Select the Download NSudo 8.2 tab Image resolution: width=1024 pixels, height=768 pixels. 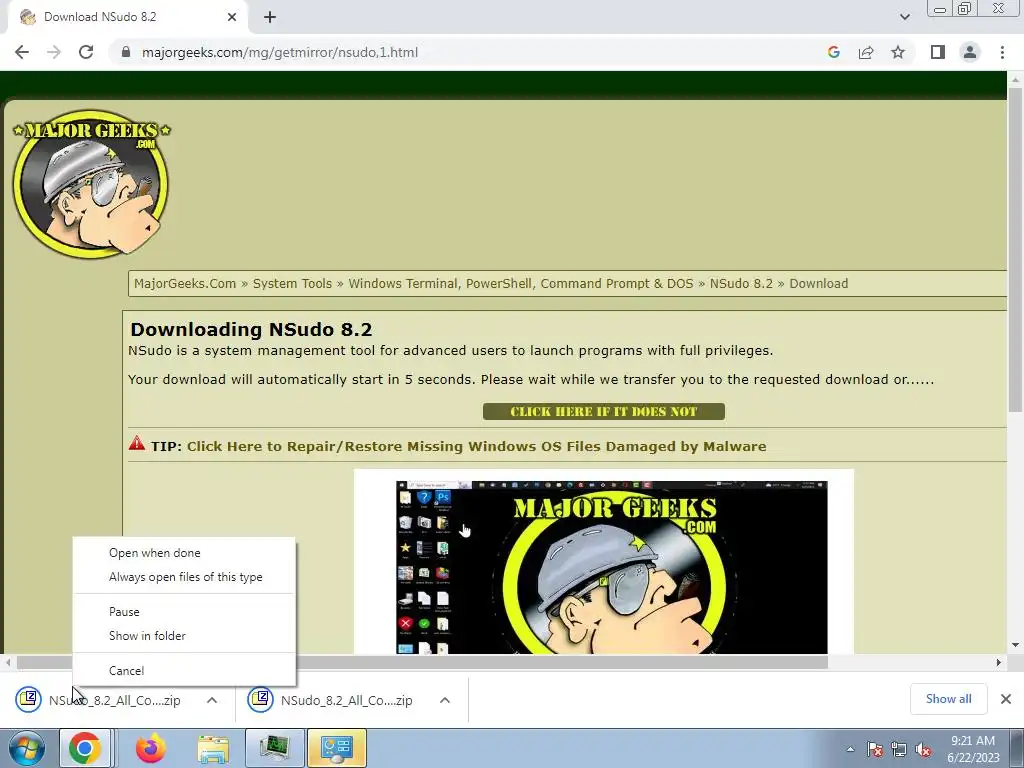127,17
